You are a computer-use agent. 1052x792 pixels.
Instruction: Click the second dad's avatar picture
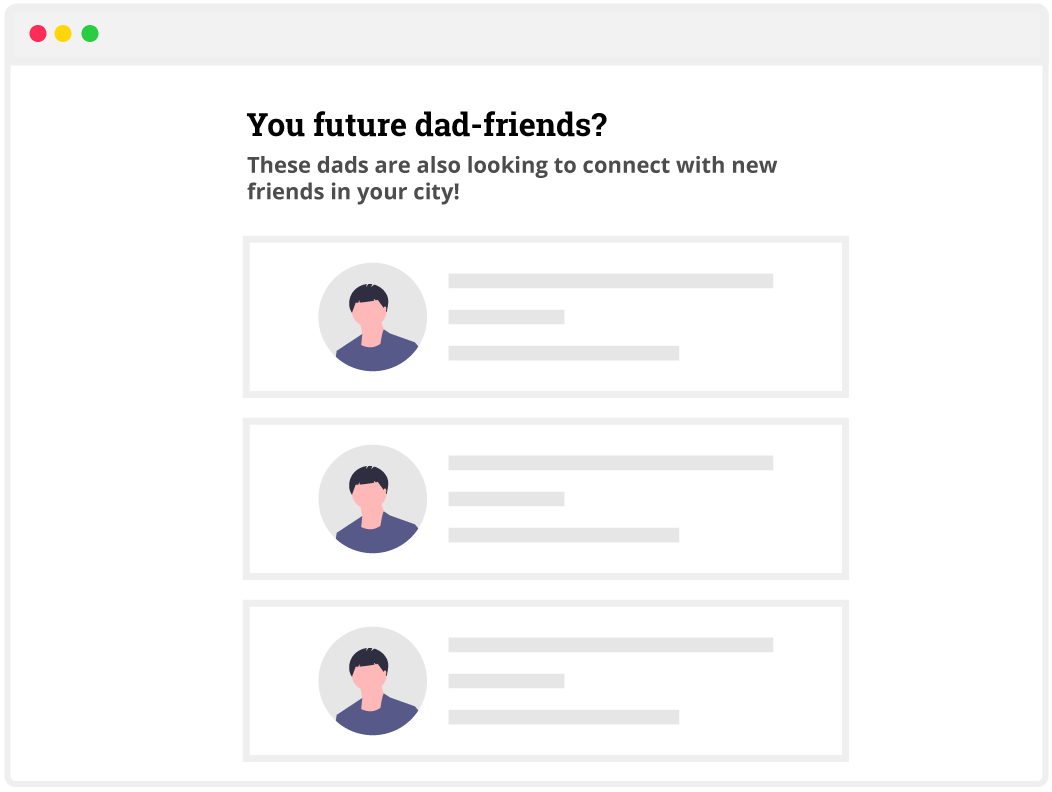(372, 499)
